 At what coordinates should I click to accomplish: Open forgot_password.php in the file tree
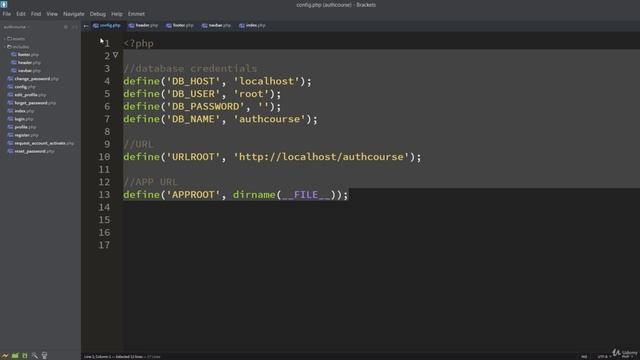pyautogui.click(x=32, y=103)
